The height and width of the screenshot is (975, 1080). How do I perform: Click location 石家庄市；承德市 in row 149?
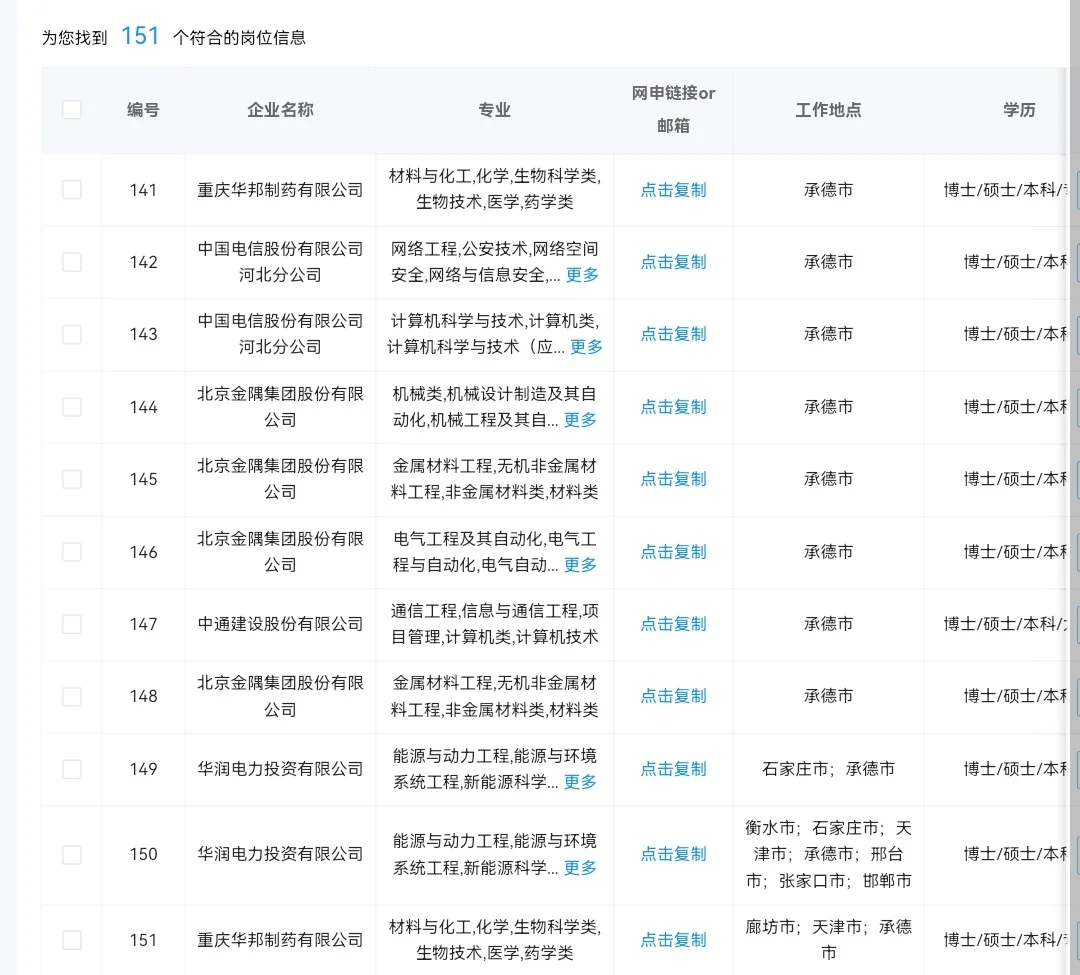point(829,768)
